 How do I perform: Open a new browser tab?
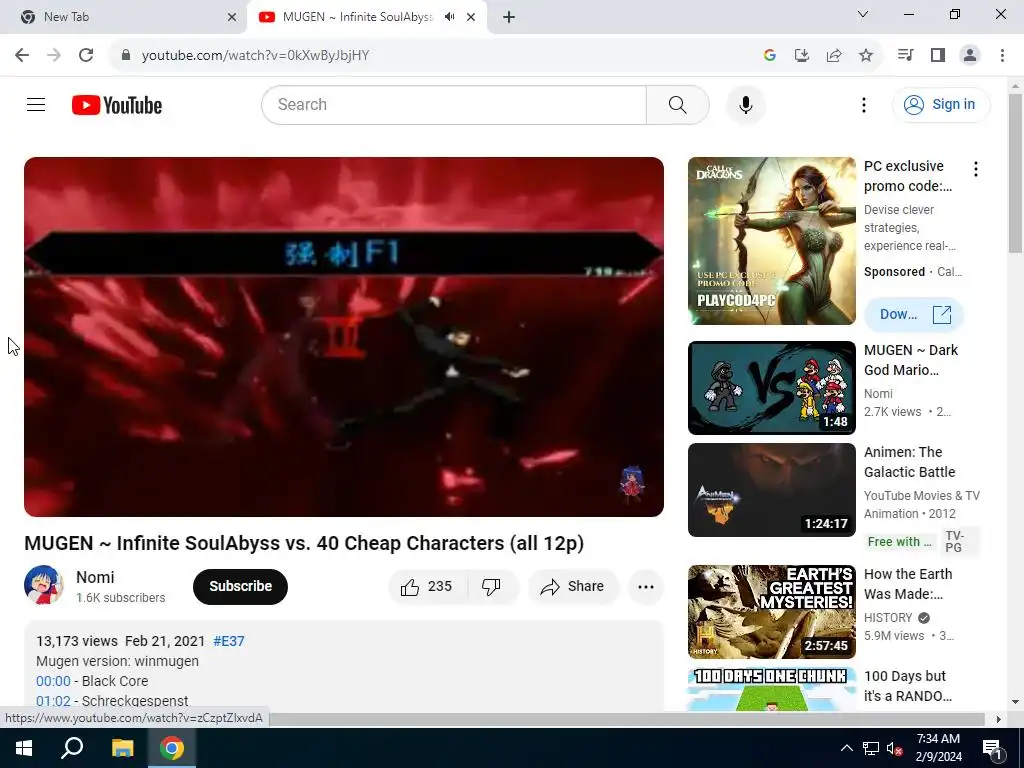pos(509,17)
